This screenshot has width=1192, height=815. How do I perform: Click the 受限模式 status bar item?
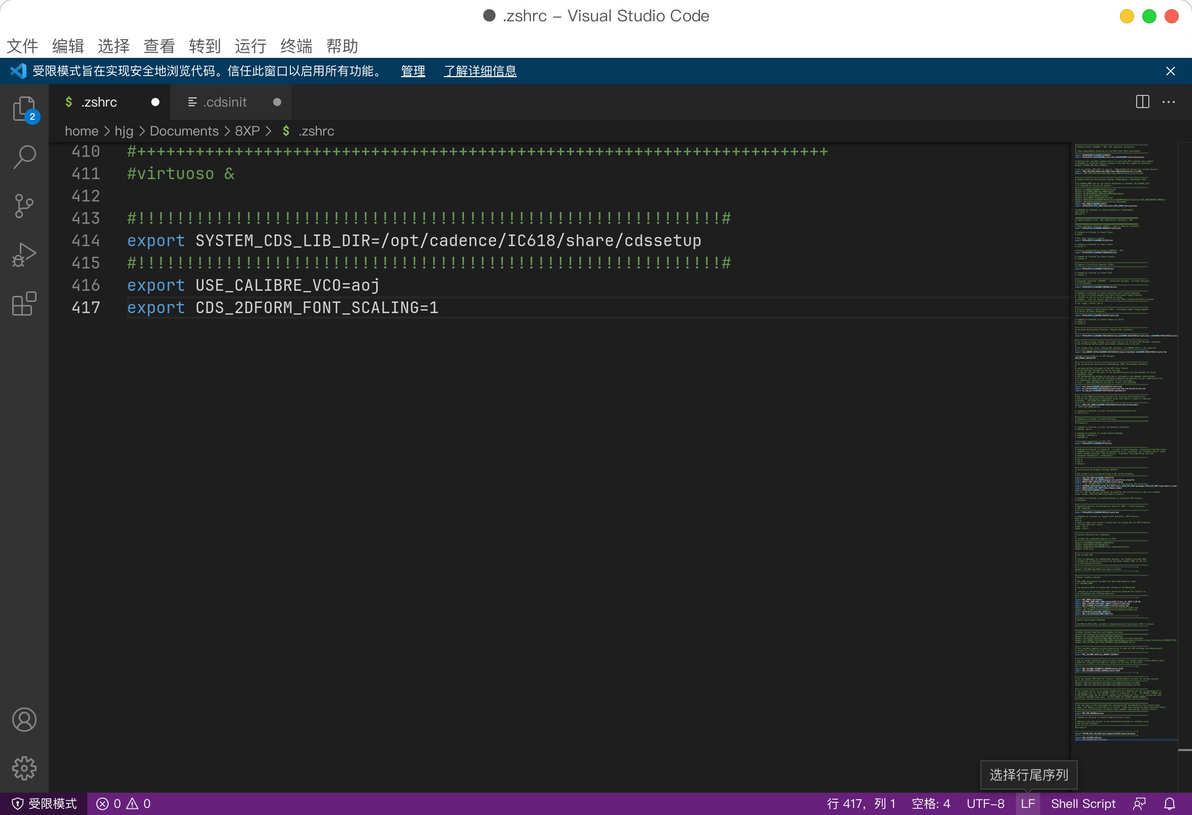tap(44, 804)
